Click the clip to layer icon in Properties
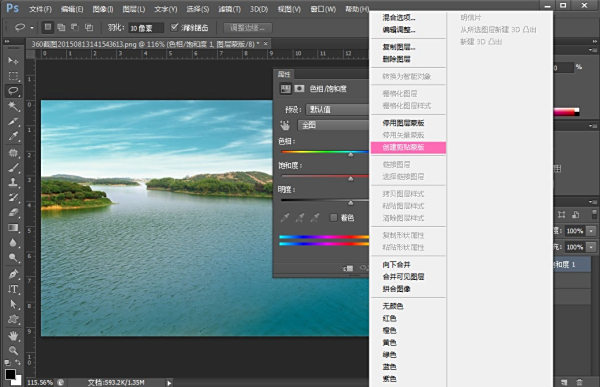Image resolution: width=600 pixels, height=387 pixels. click(x=348, y=268)
